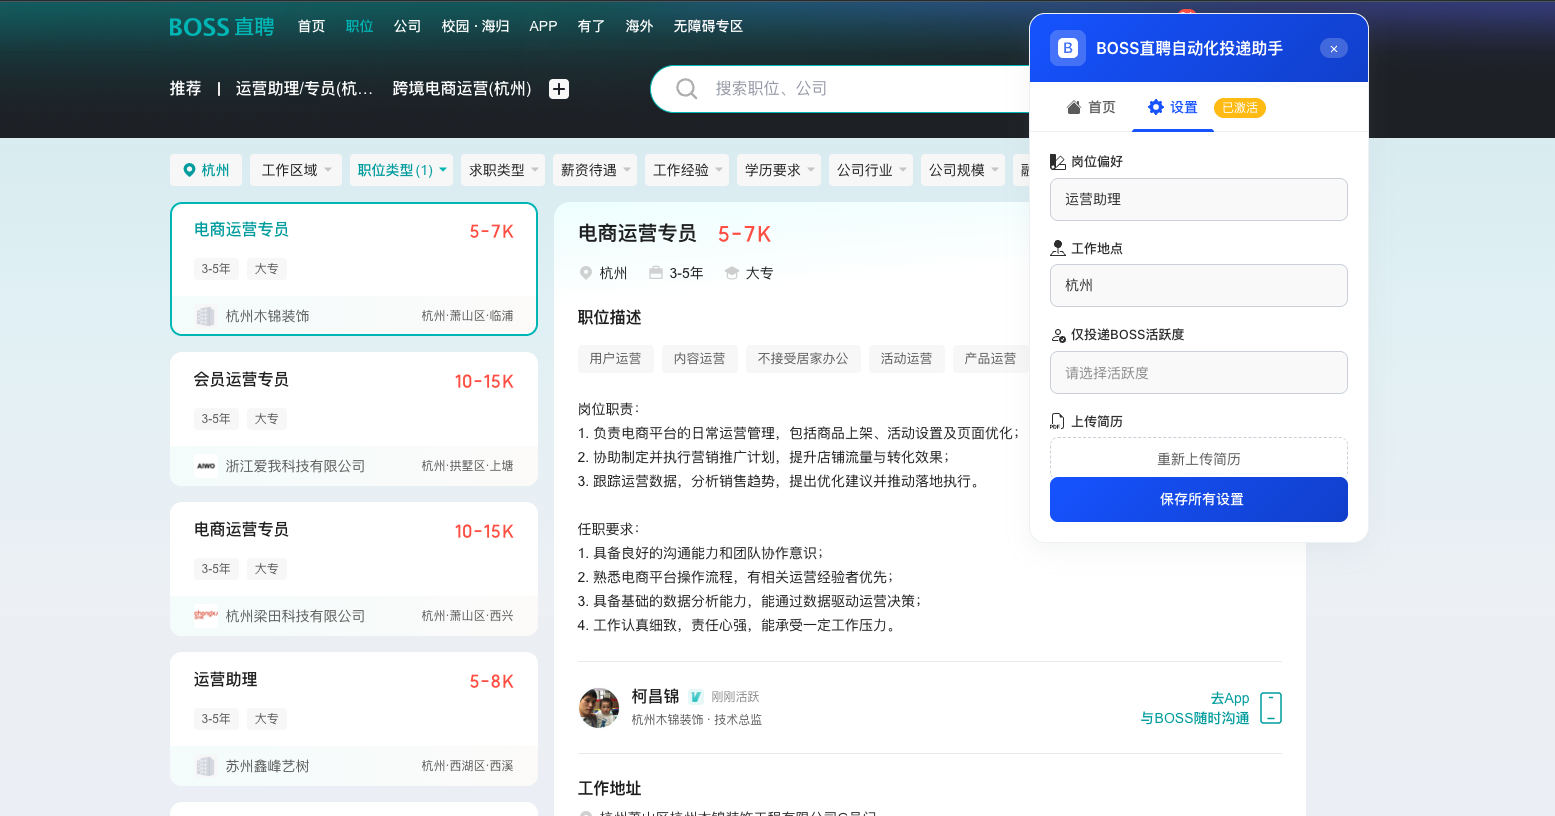Viewport: 1555px width, 816px height.
Task: Click the phone icon next to 去App
Action: point(1270,707)
